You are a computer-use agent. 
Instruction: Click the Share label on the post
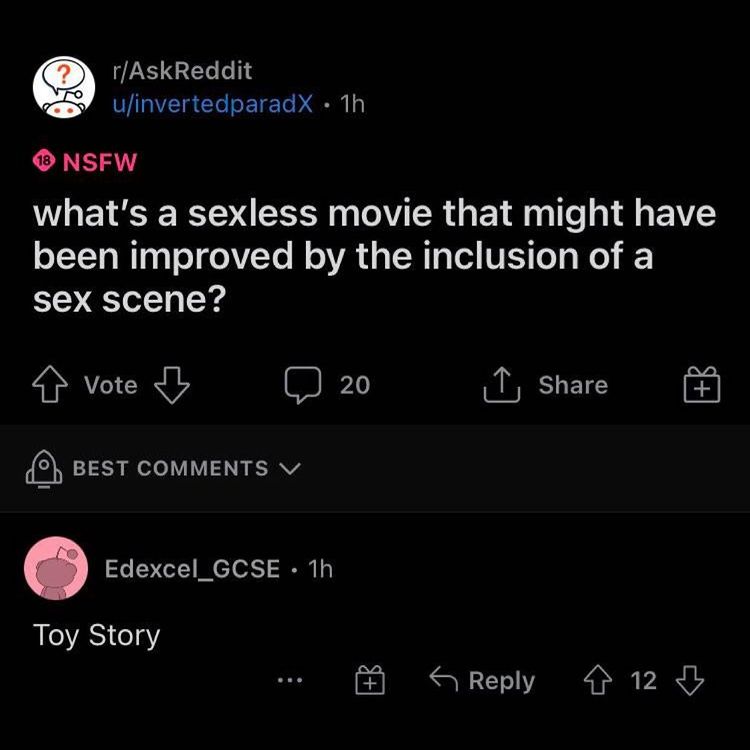tap(573, 385)
